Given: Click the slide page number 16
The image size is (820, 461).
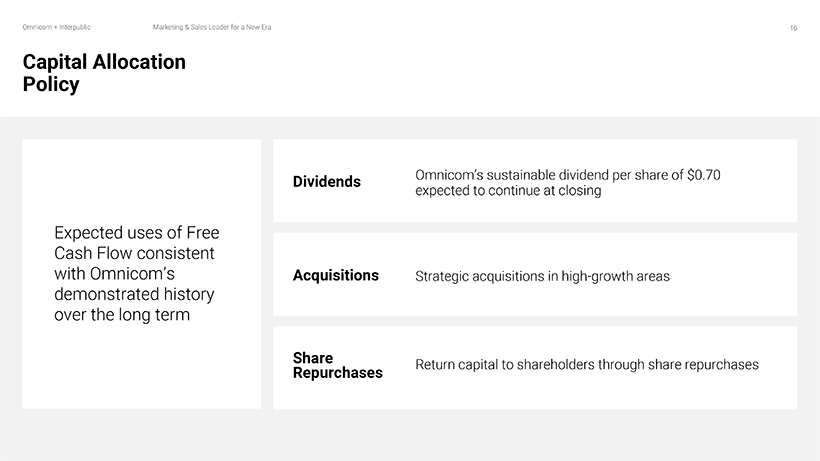Looking at the screenshot, I should tap(793, 28).
